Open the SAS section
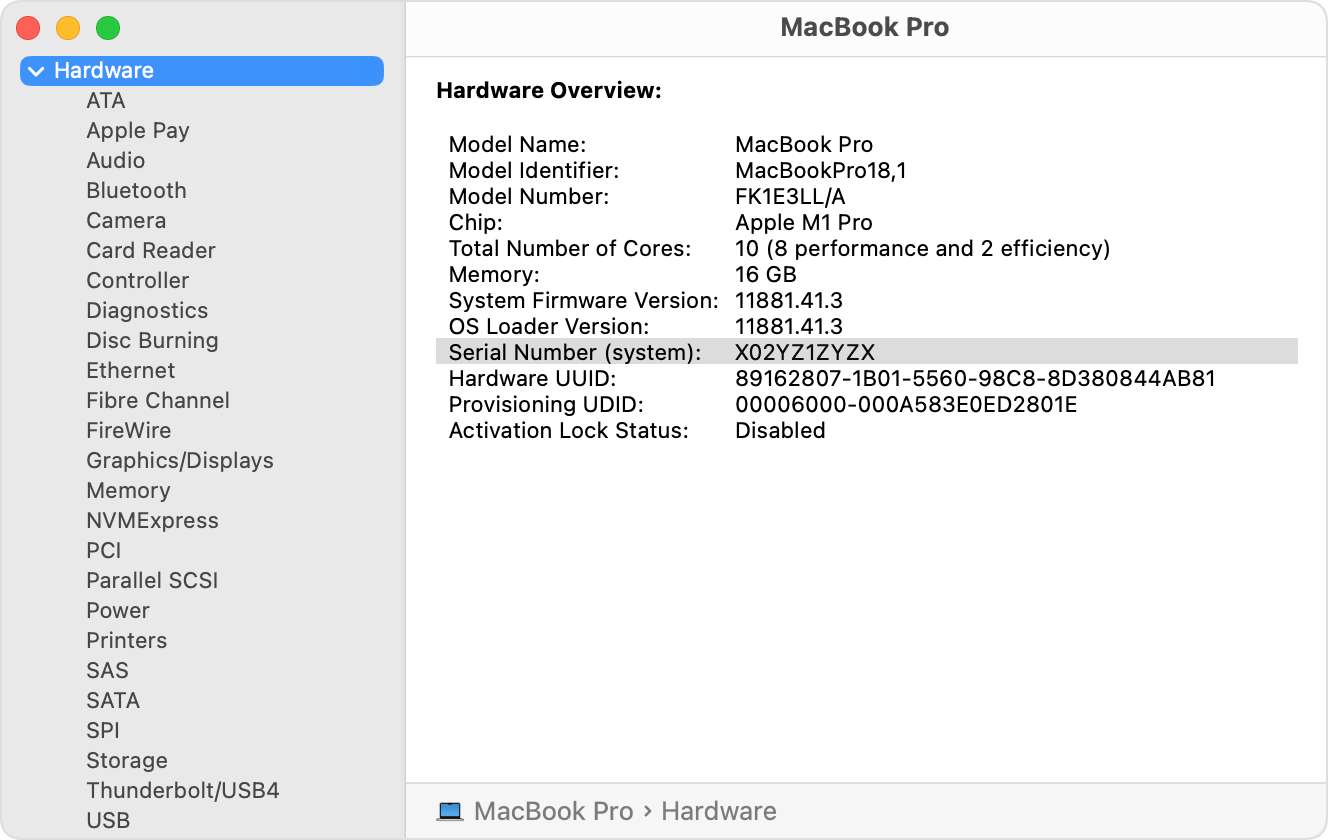1328x840 pixels. (108, 671)
